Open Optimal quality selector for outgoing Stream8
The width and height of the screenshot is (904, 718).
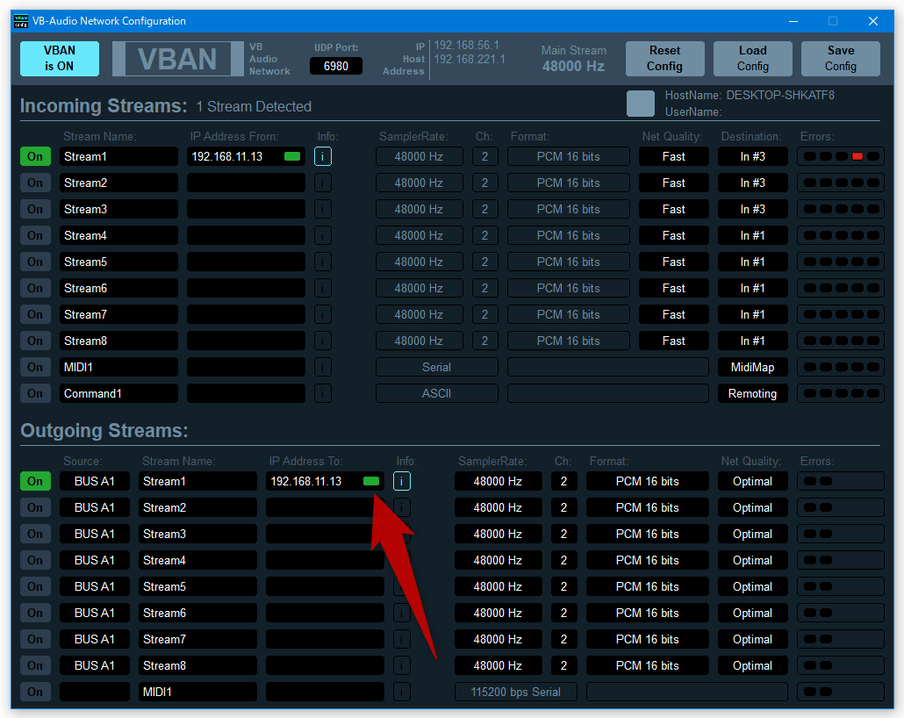tap(752, 666)
